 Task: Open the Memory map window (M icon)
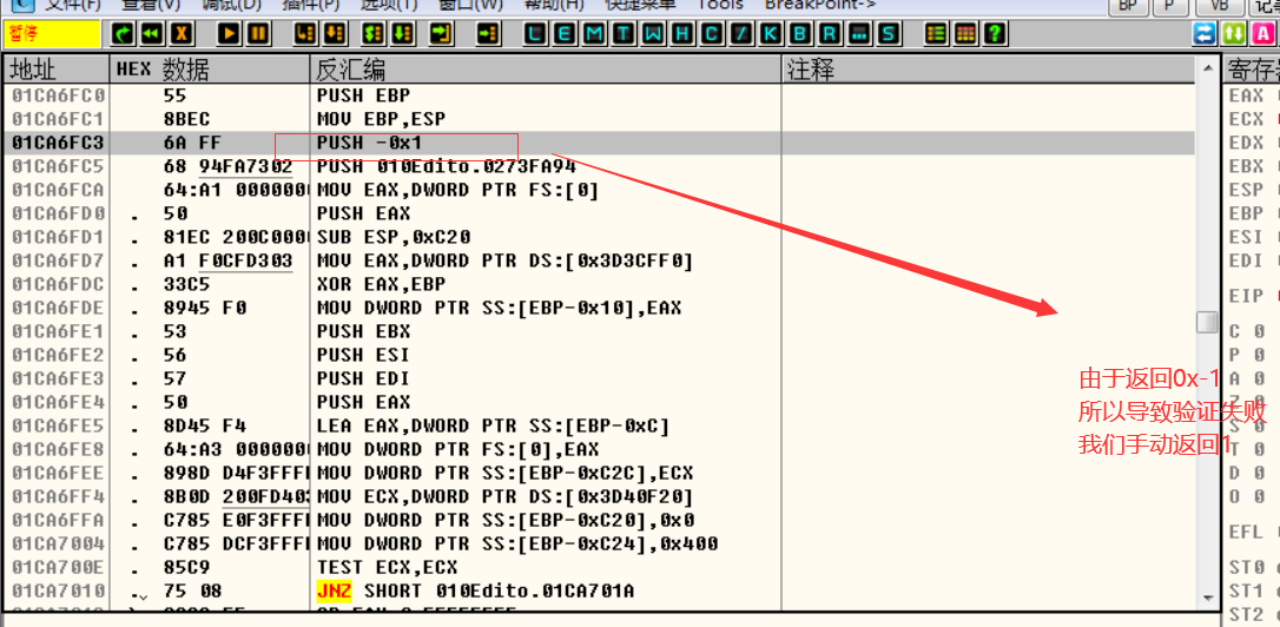point(594,34)
